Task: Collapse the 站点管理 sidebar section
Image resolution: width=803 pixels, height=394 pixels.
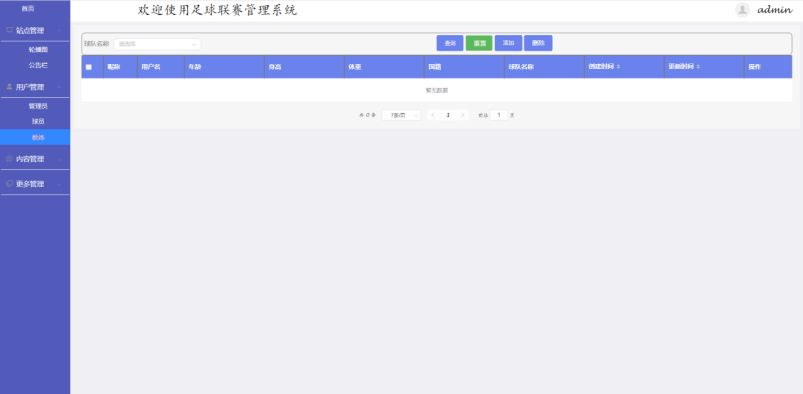Action: coord(35,30)
